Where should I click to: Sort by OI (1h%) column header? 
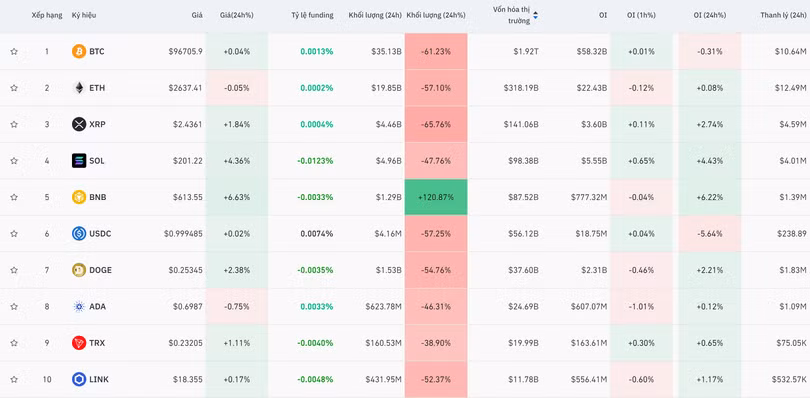[641, 16]
